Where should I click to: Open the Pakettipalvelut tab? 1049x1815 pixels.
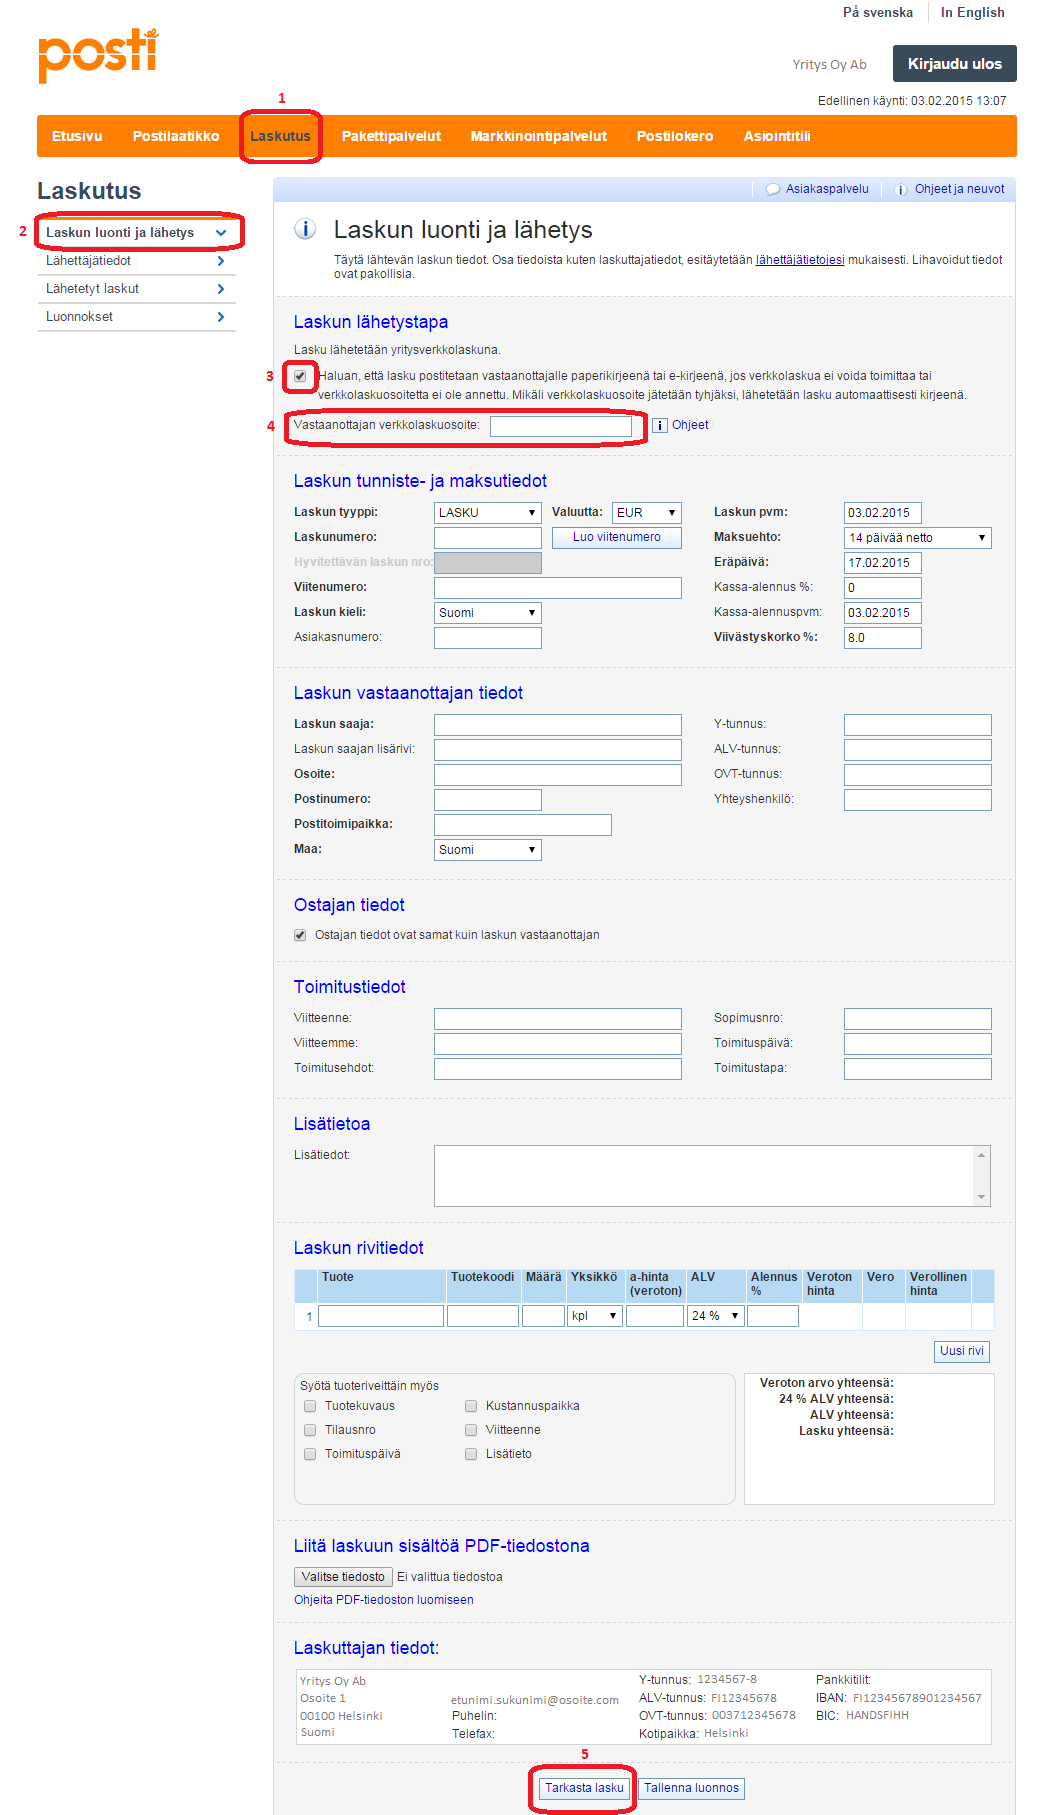click(x=391, y=136)
